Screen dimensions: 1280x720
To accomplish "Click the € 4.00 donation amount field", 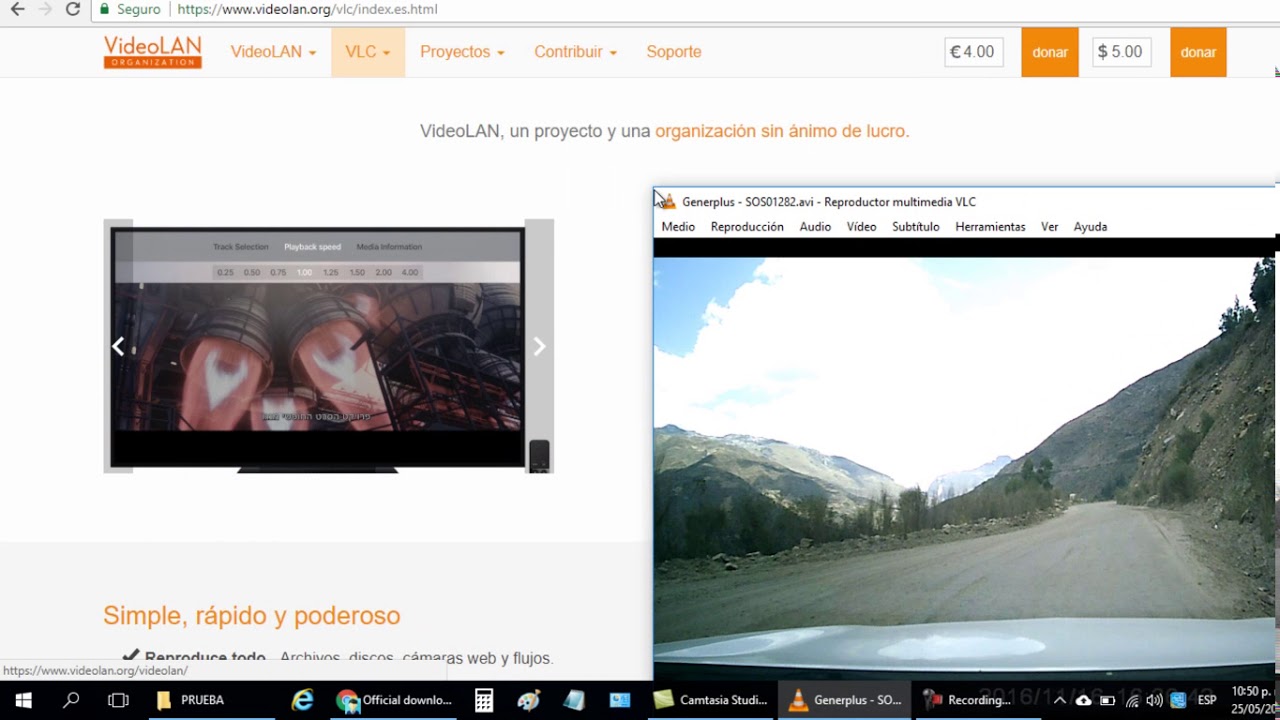I will pyautogui.click(x=973, y=52).
